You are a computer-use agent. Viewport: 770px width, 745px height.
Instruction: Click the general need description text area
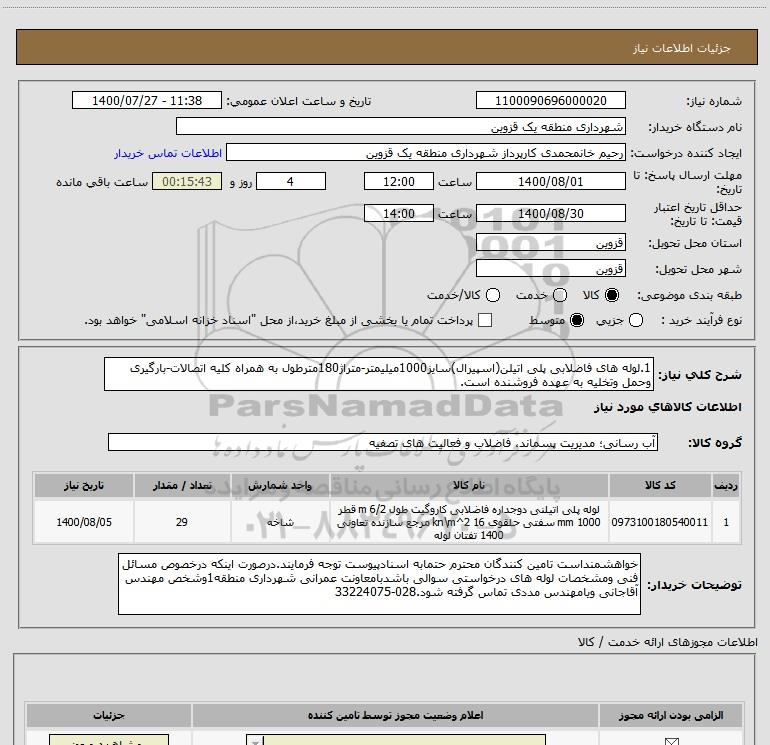[x=379, y=374]
